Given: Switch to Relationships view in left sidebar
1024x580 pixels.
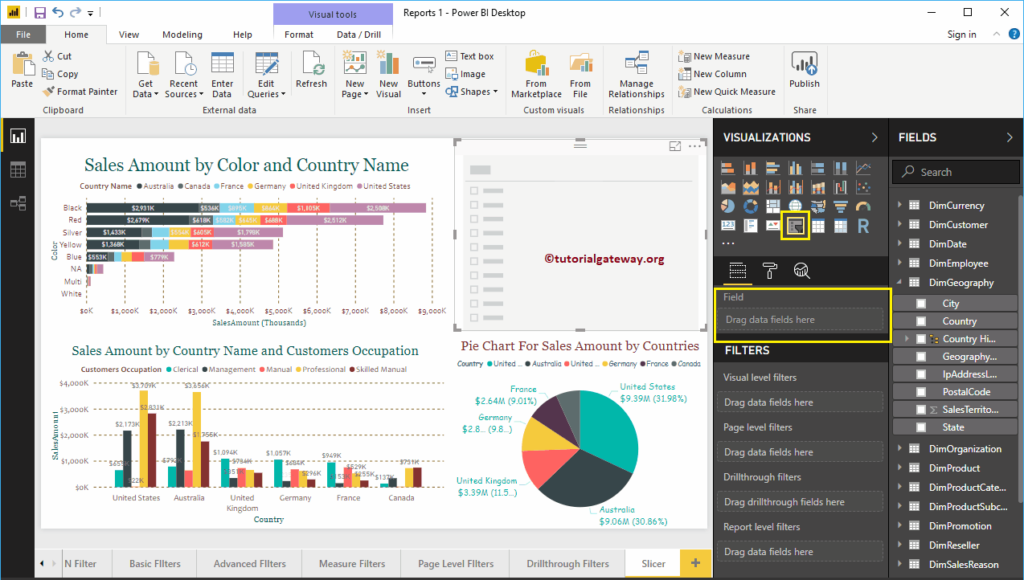Looking at the screenshot, I should pyautogui.click(x=18, y=203).
